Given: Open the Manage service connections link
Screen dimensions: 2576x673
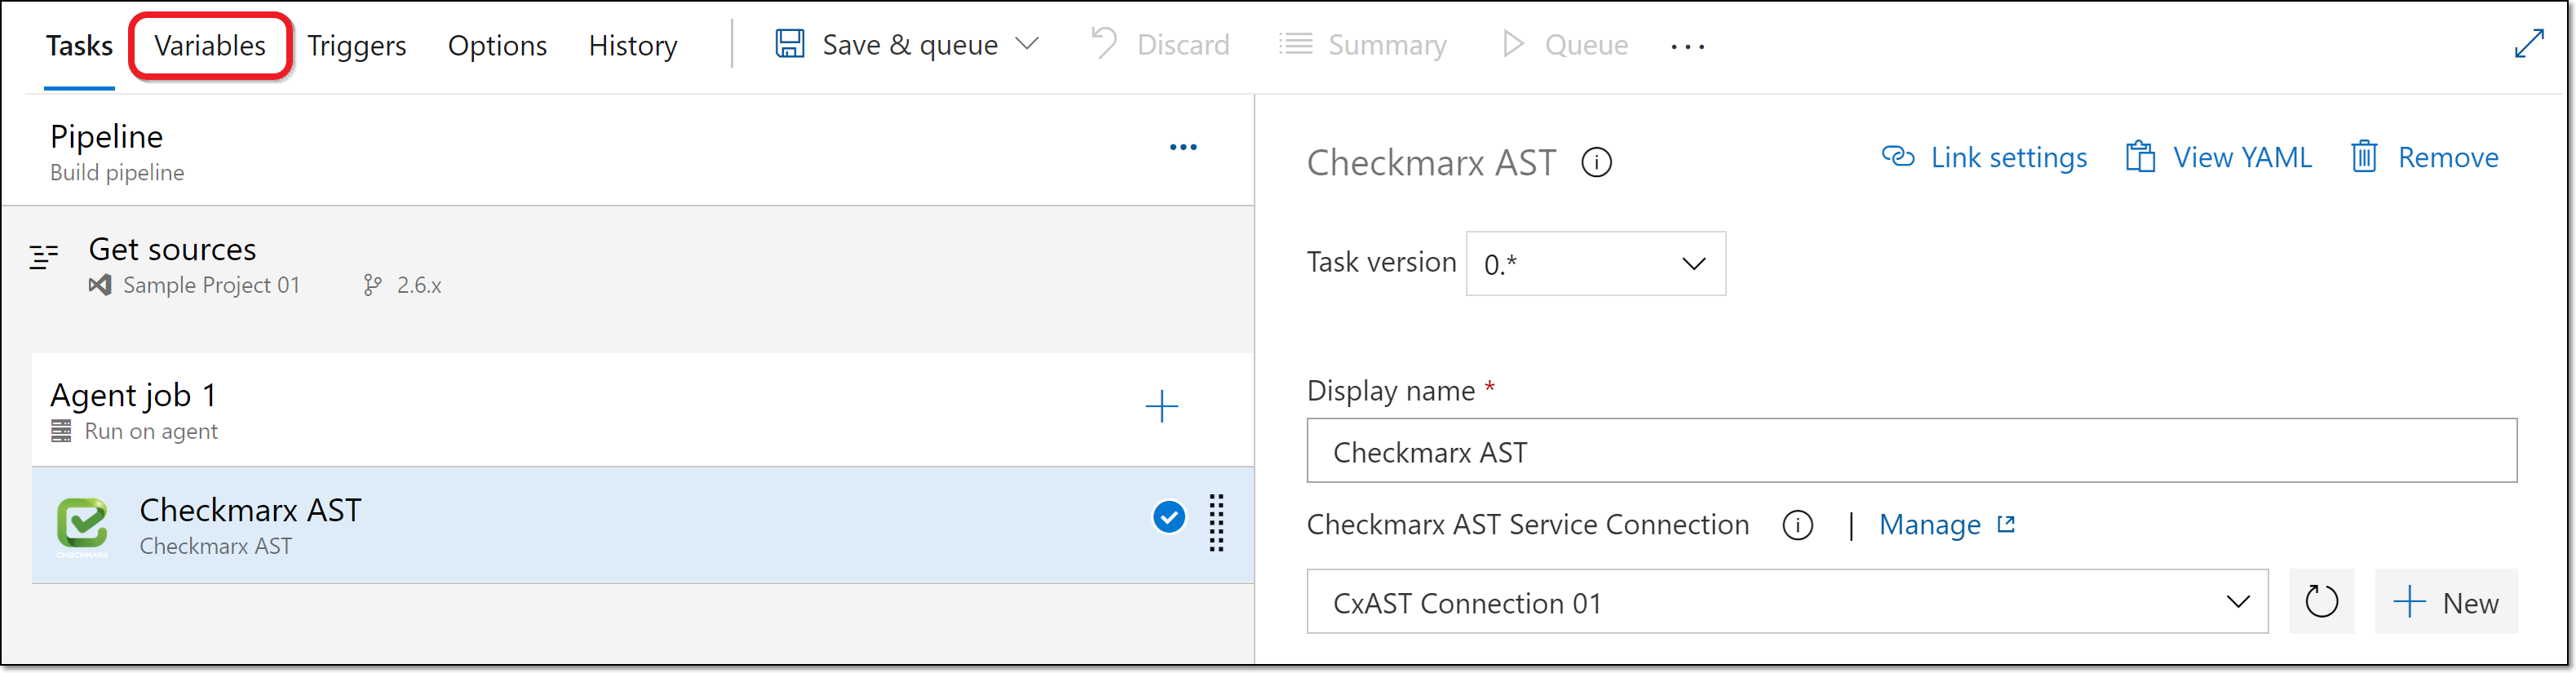Looking at the screenshot, I should coord(1946,526).
